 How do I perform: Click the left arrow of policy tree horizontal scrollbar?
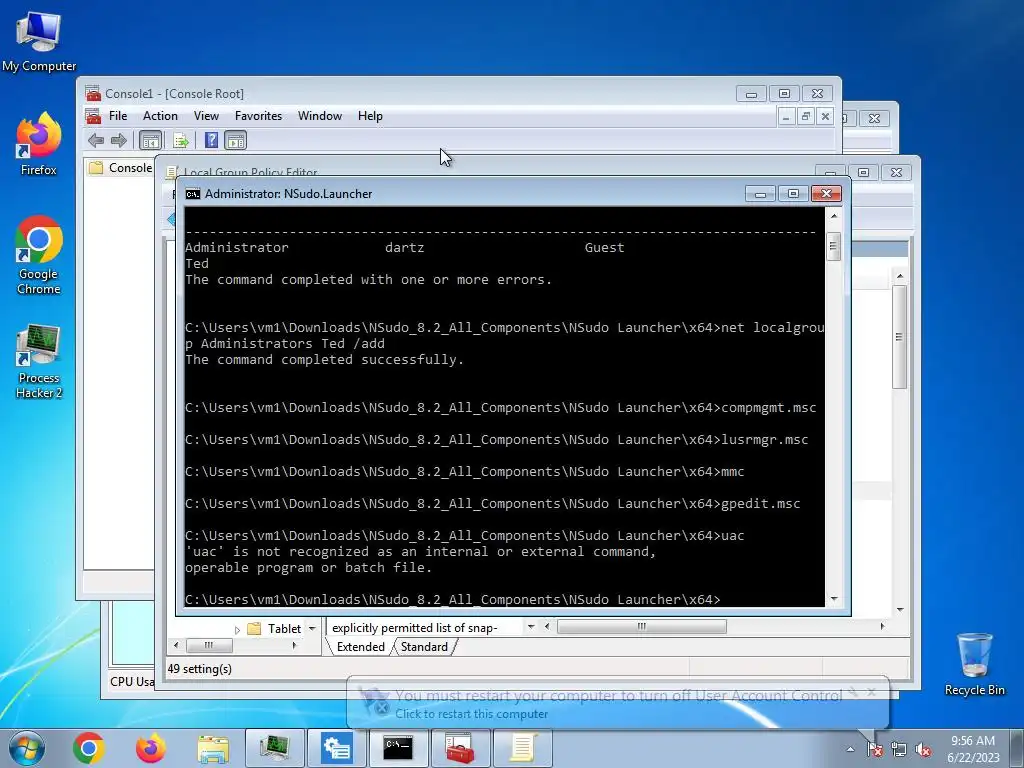(x=176, y=645)
